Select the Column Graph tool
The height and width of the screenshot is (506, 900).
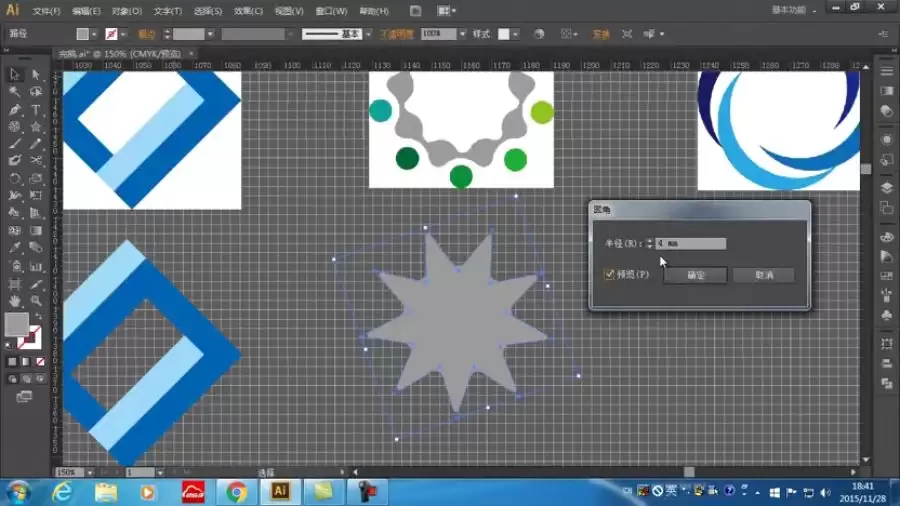(36, 266)
